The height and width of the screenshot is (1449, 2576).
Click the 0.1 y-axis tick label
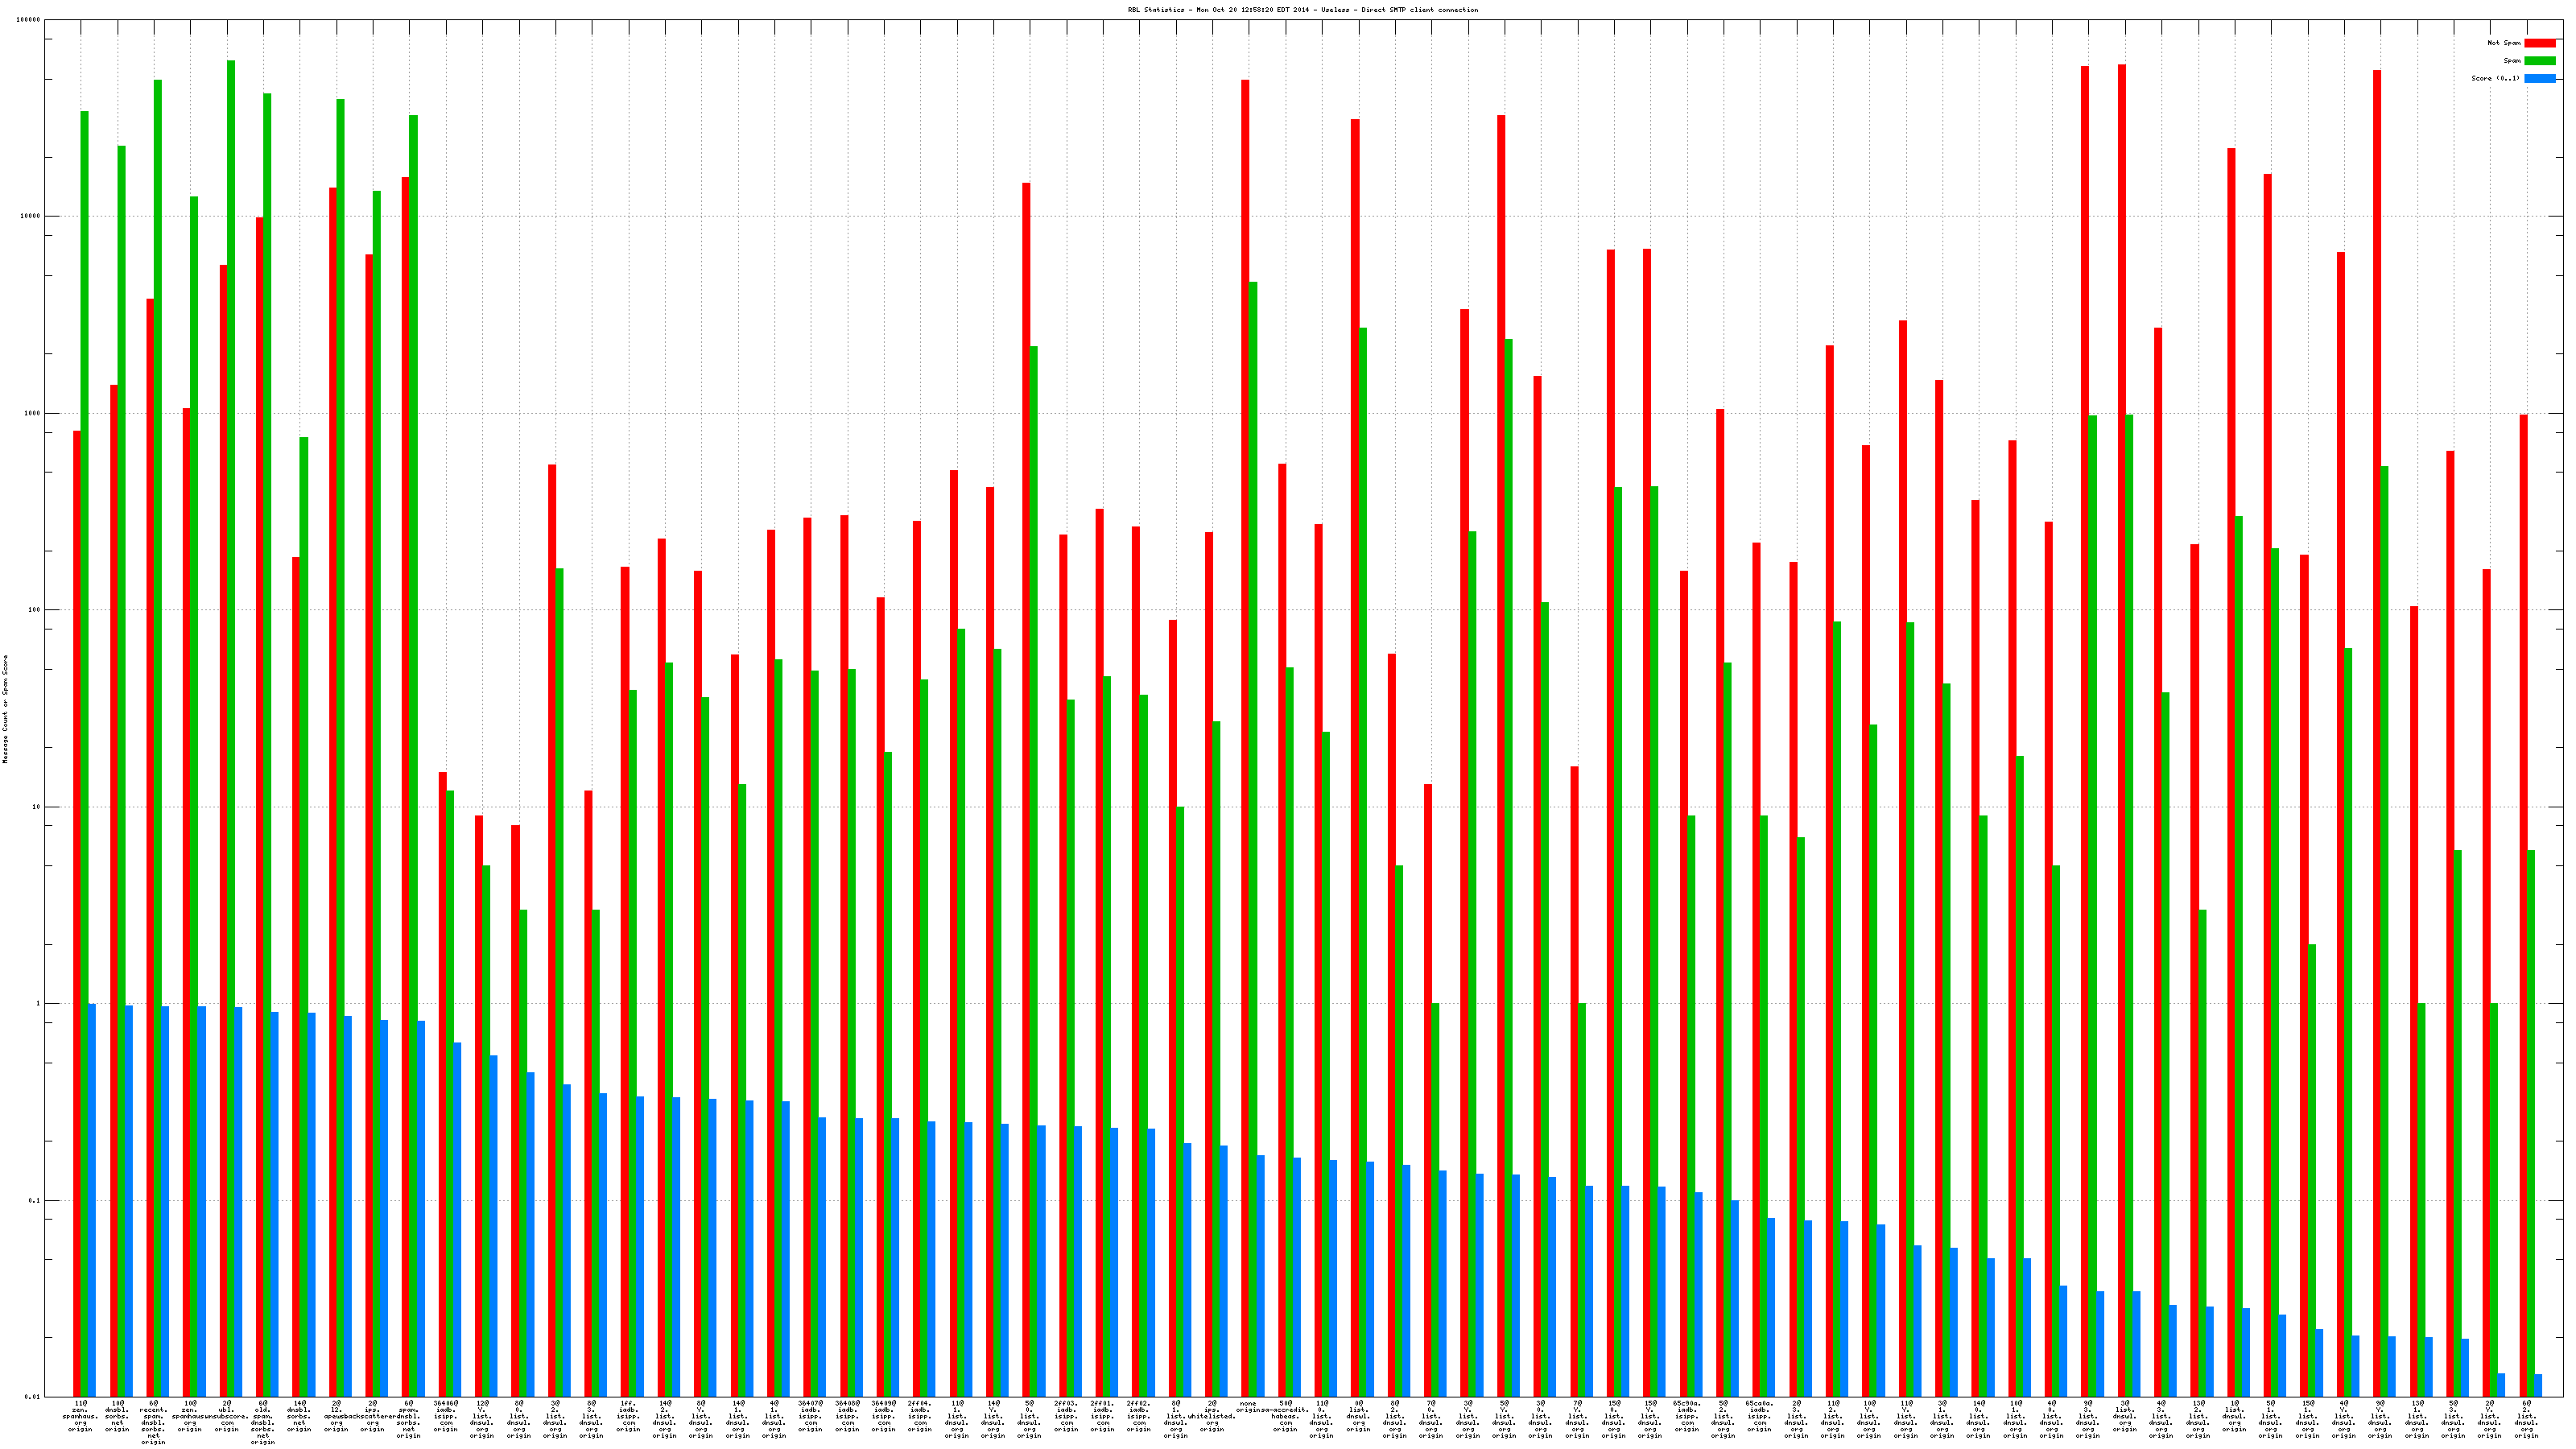coord(35,1200)
